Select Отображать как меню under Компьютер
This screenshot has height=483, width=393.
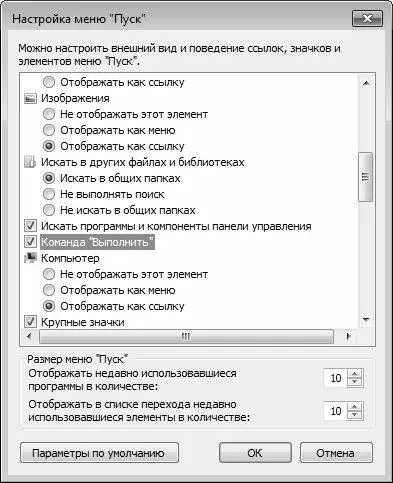[49, 290]
